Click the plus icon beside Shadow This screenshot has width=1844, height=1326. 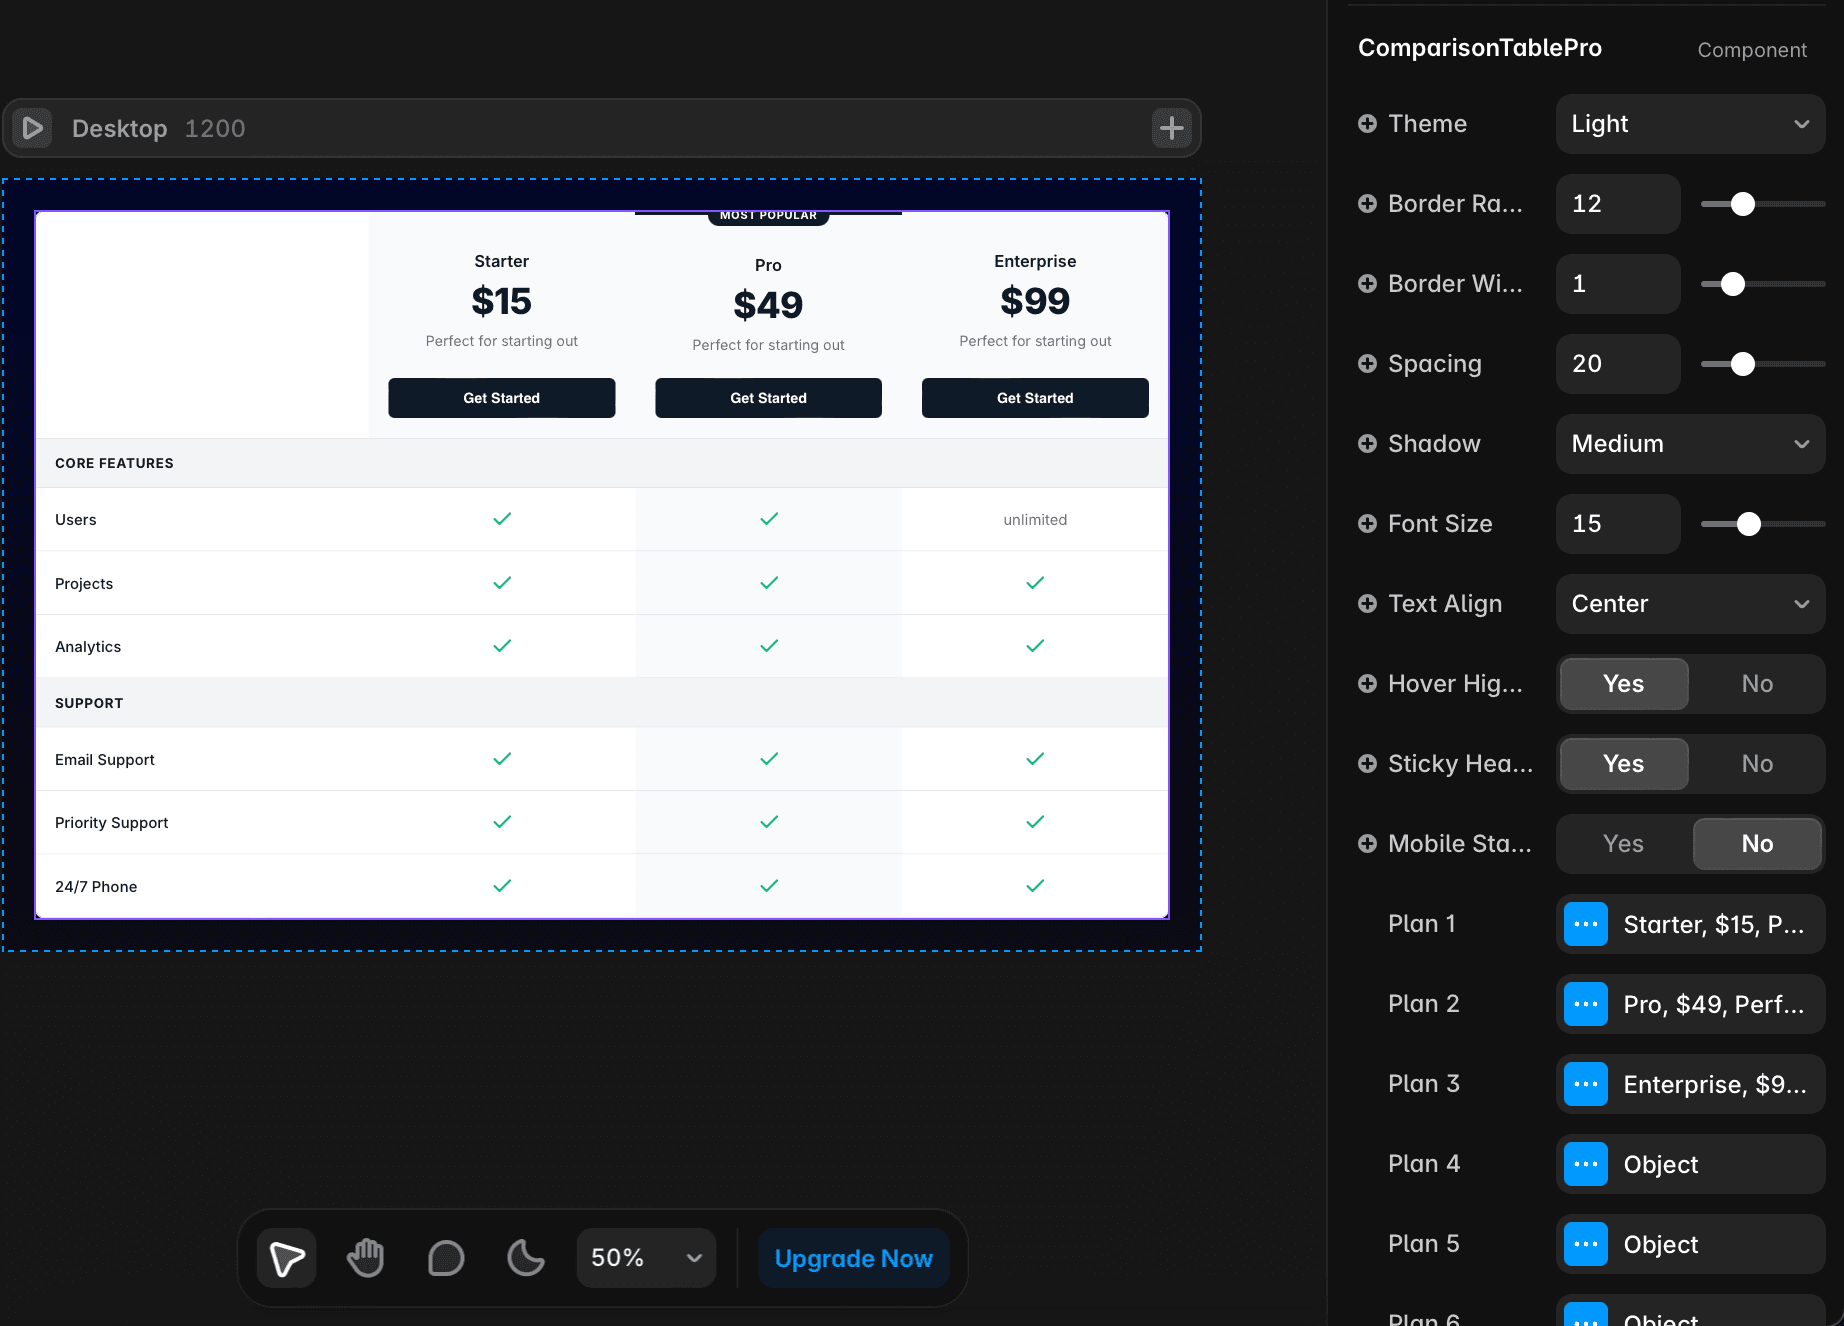(1367, 444)
